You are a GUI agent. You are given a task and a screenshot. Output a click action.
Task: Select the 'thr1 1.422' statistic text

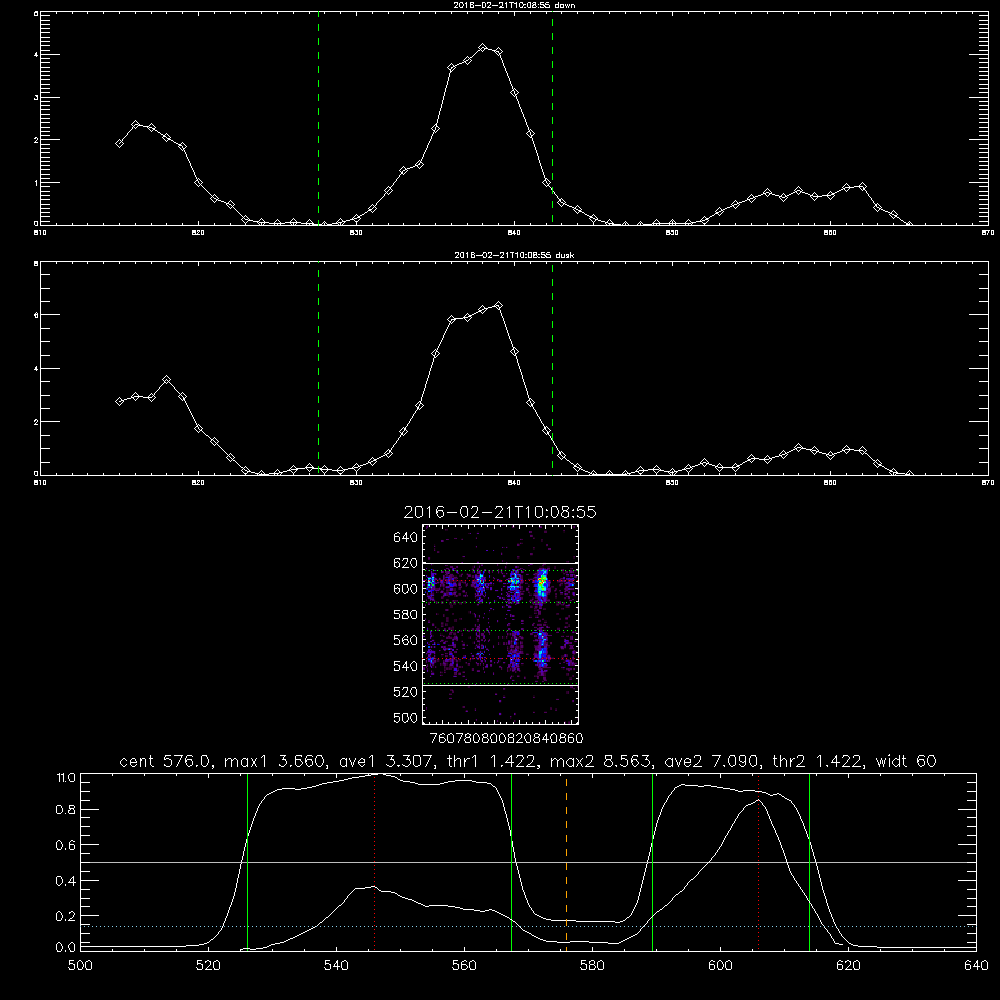[x=494, y=761]
